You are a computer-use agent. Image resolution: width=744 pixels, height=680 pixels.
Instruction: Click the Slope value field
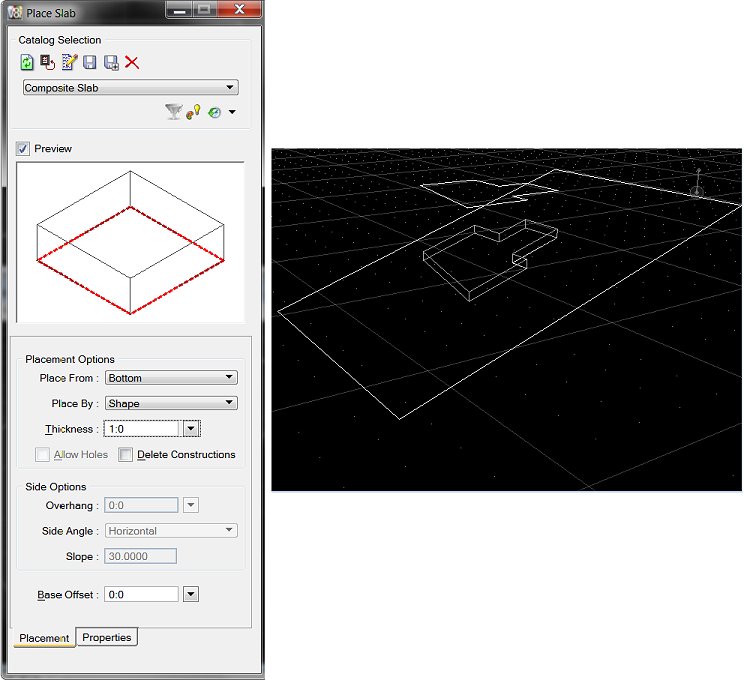coord(140,556)
